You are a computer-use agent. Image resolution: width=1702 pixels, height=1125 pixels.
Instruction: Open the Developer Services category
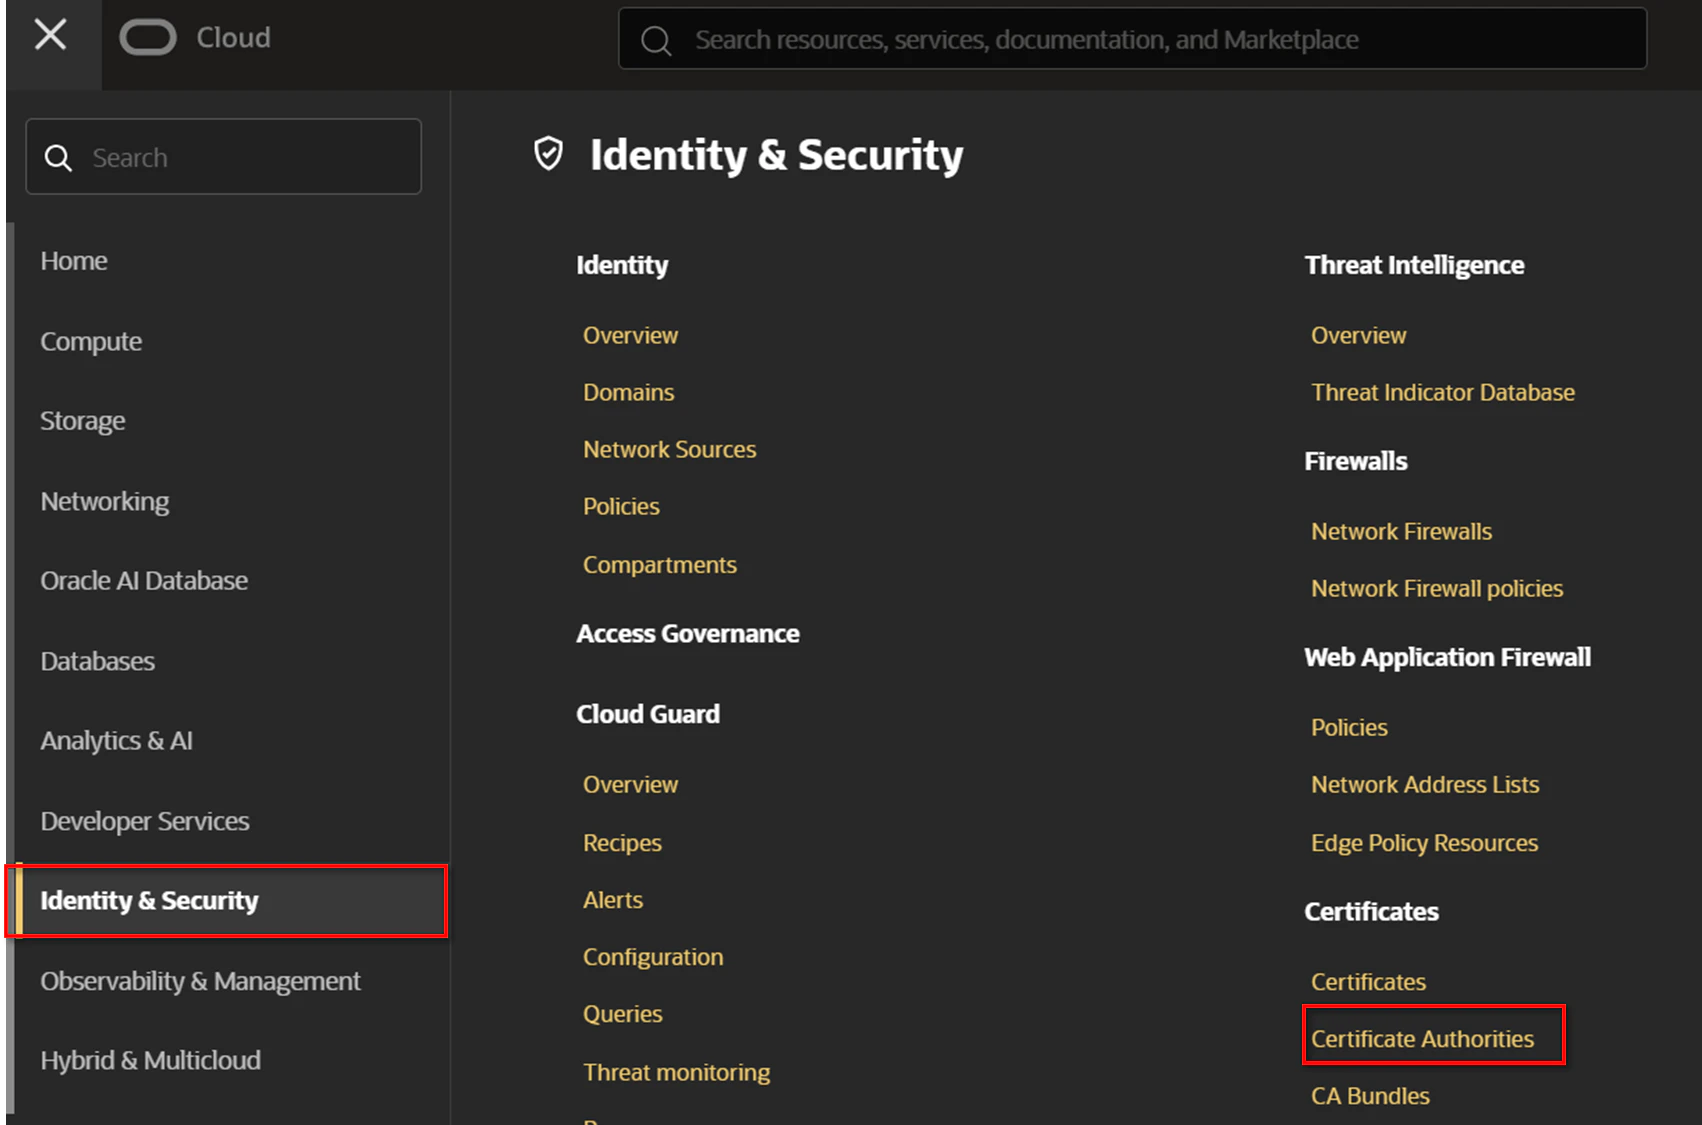tap(145, 821)
